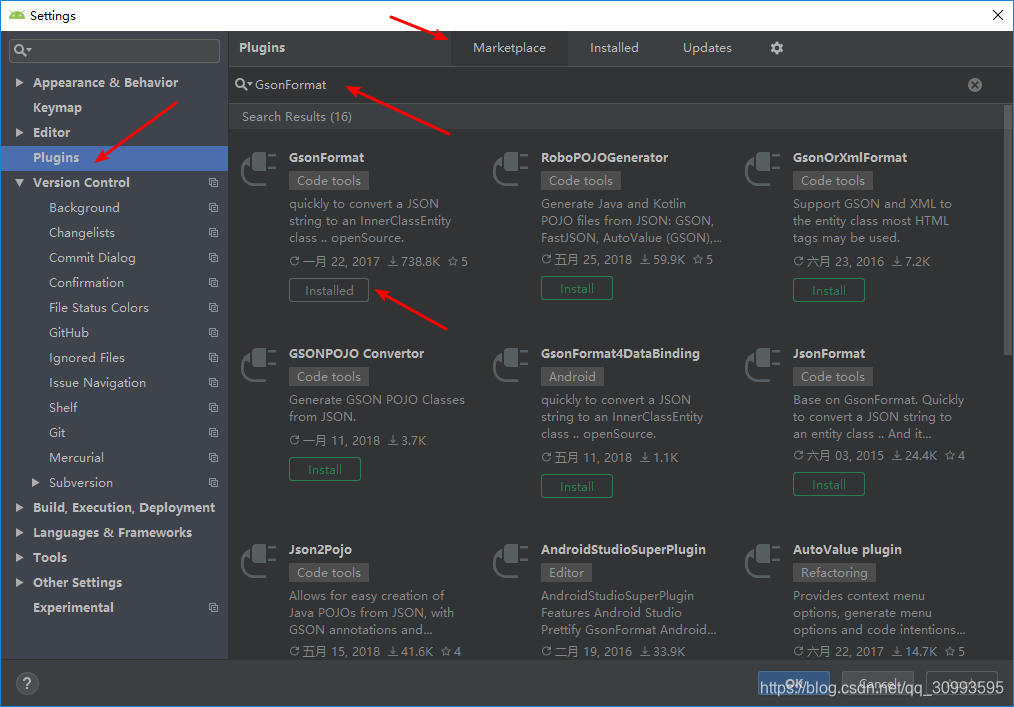
Task: Install the GsonFormat4DataBinding plugin
Action: point(577,486)
